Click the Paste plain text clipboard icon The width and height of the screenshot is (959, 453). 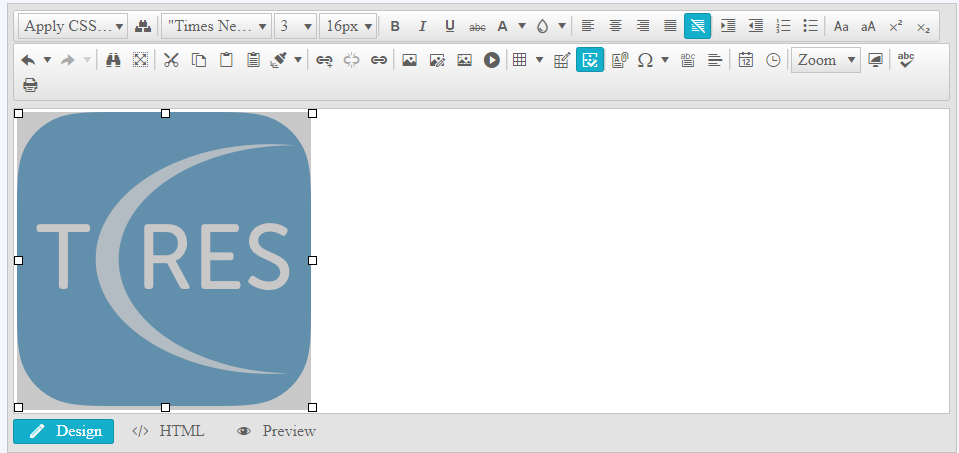254,60
